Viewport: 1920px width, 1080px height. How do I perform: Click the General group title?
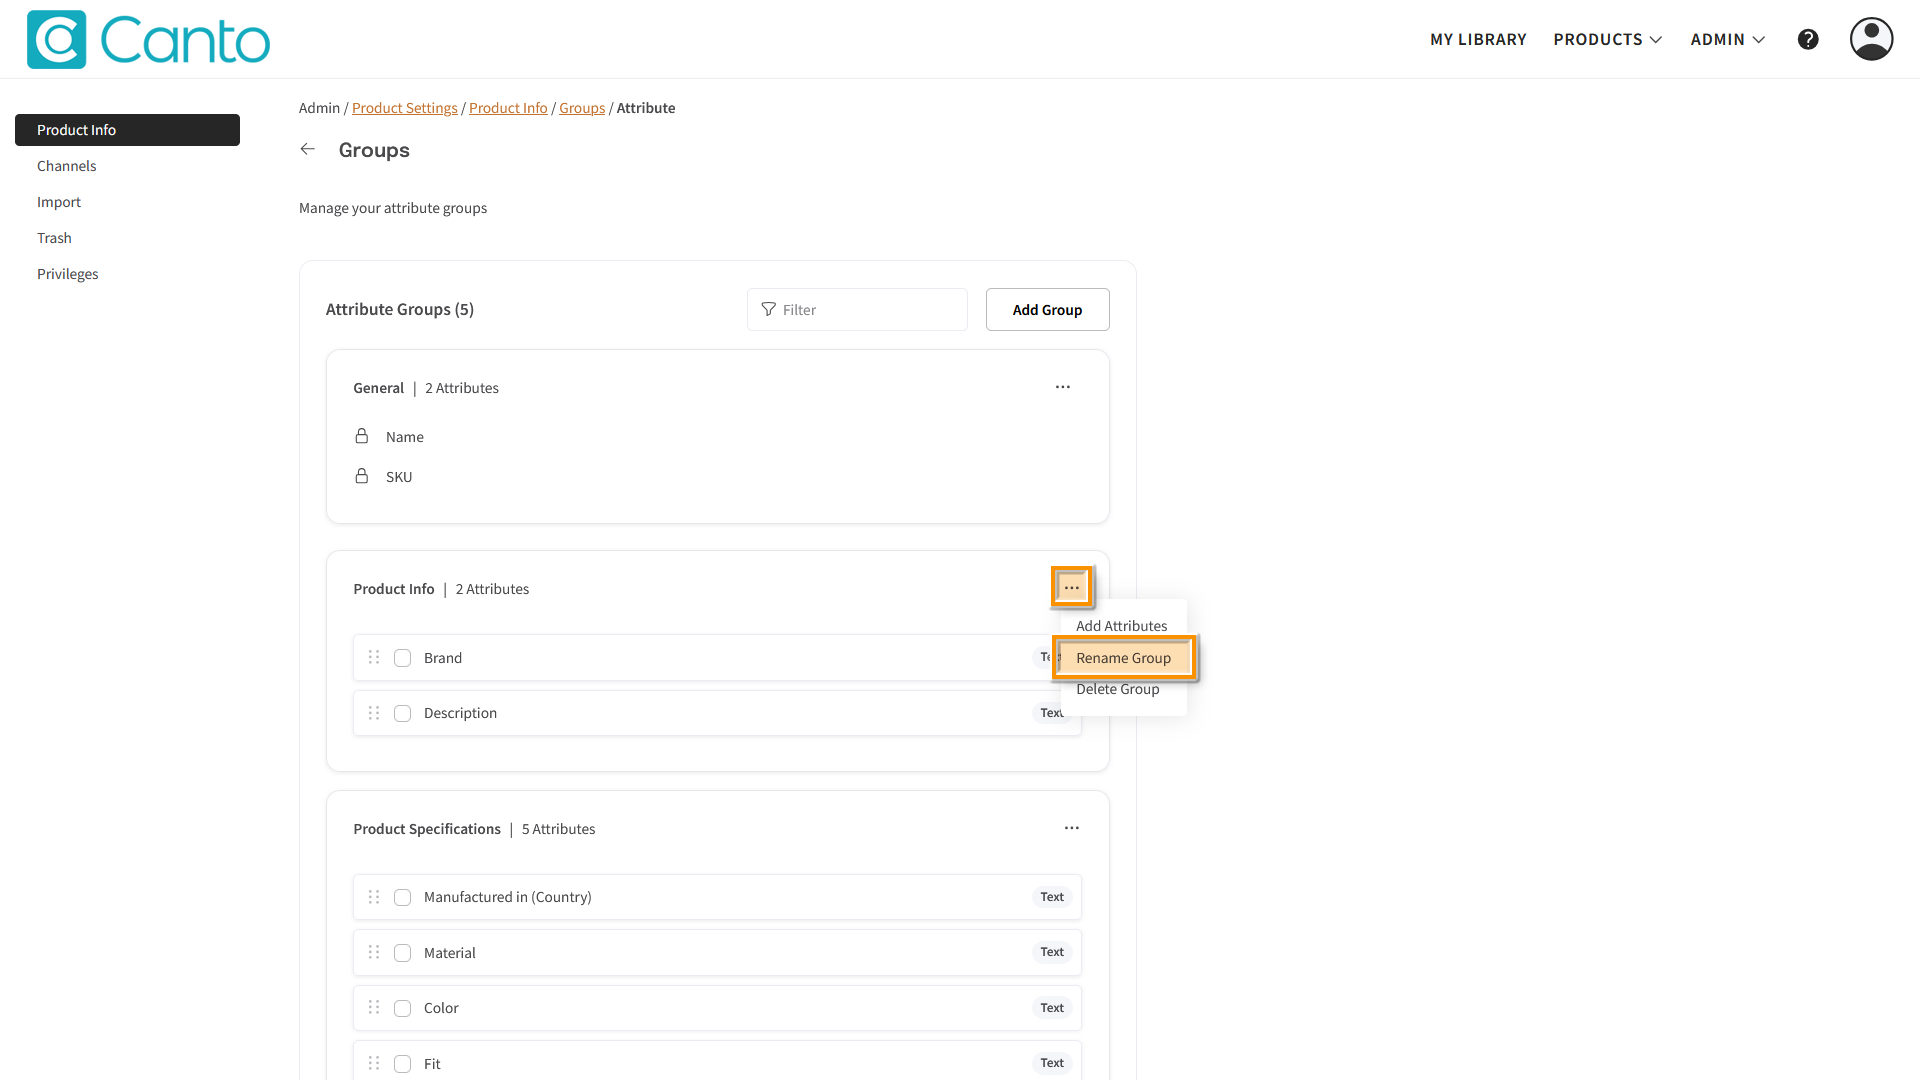tap(378, 388)
